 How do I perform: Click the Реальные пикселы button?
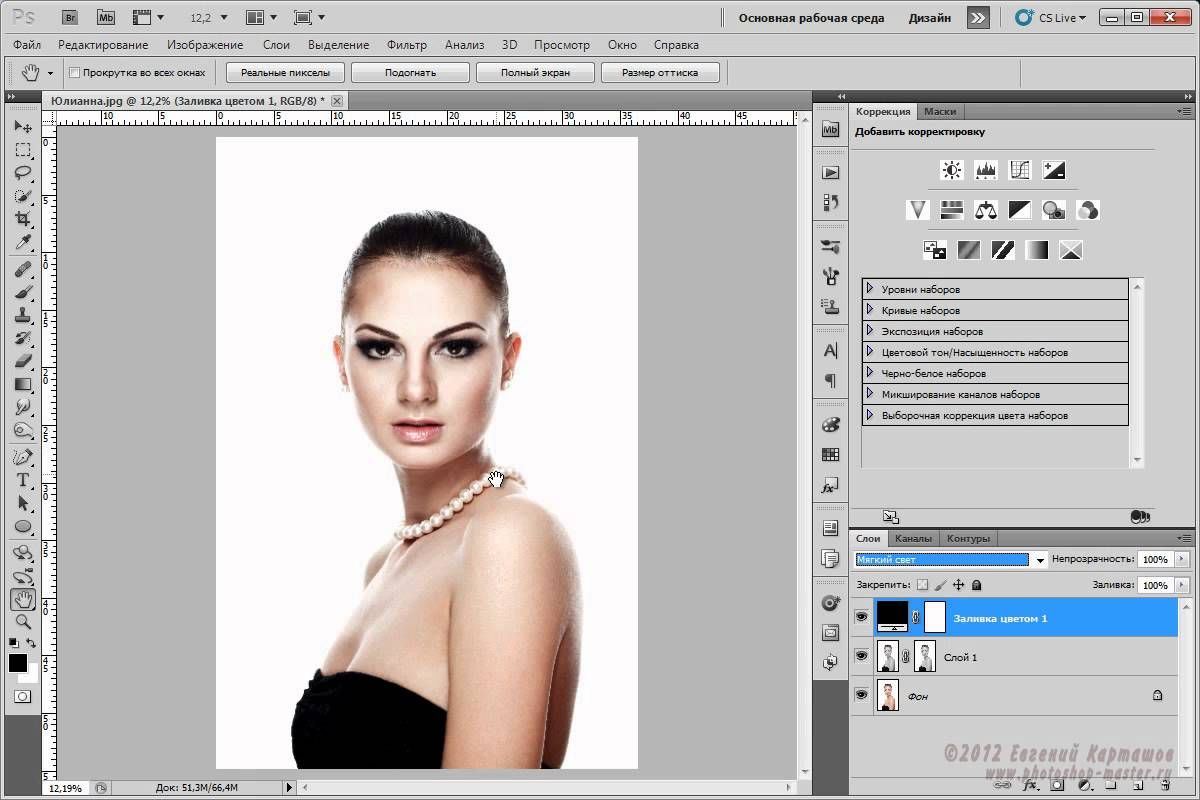(x=285, y=73)
